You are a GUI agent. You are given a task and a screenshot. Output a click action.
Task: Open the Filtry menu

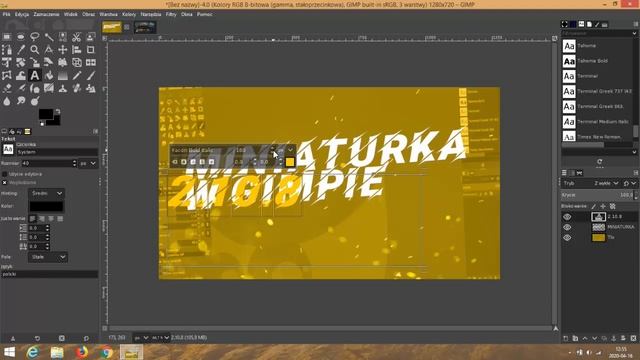point(171,14)
